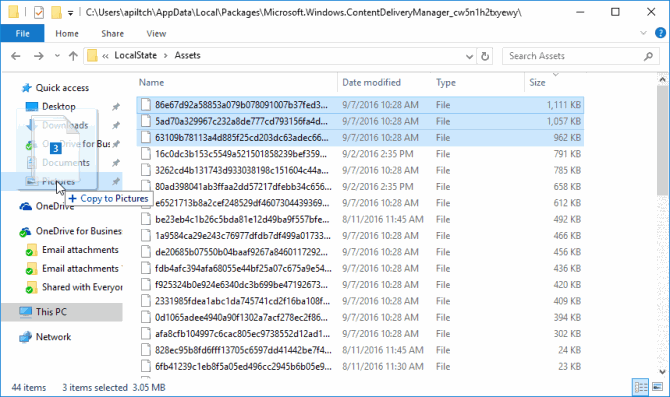Select file 16c0dc3b153c5549a521501858
This screenshot has width=670, height=397.
[x=360, y=154]
